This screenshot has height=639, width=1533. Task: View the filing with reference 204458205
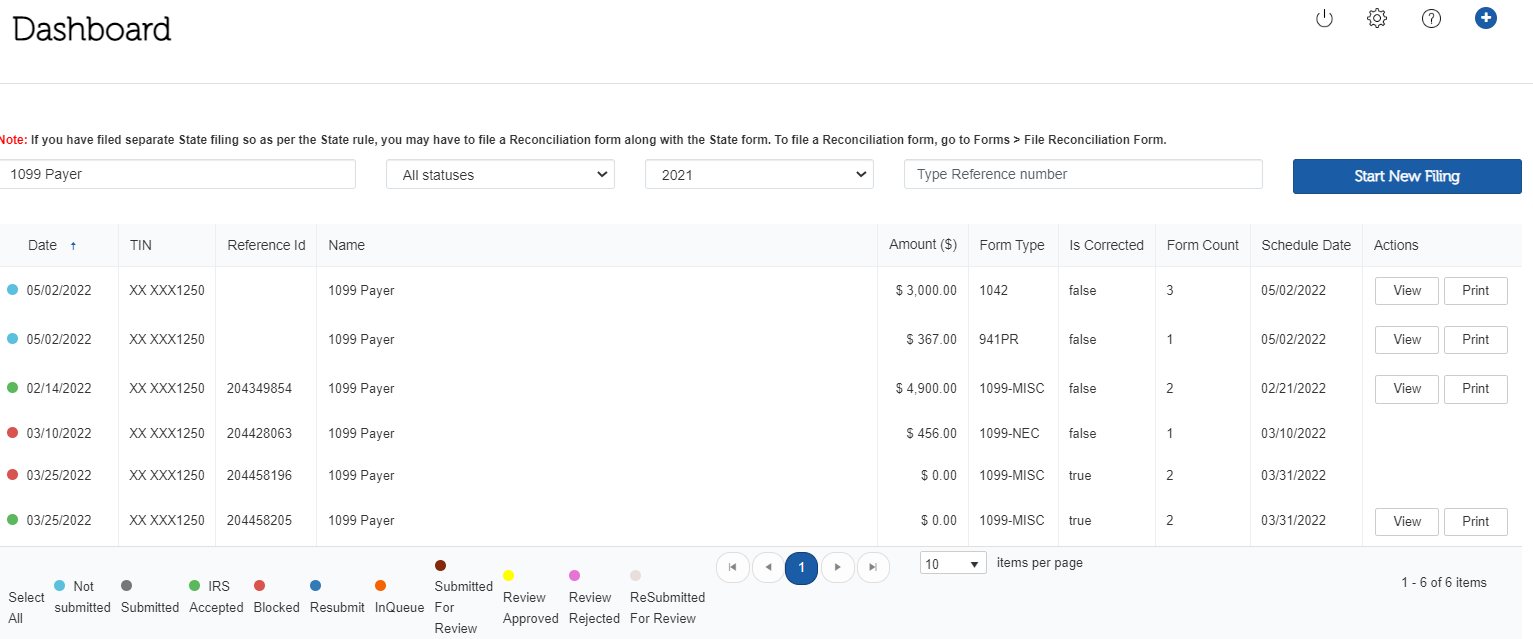point(1407,522)
